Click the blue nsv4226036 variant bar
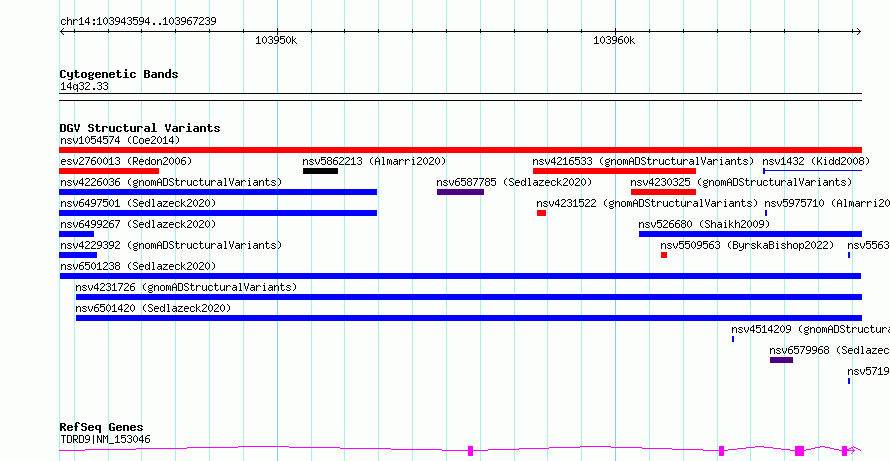The width and height of the screenshot is (890, 461). pos(218,192)
